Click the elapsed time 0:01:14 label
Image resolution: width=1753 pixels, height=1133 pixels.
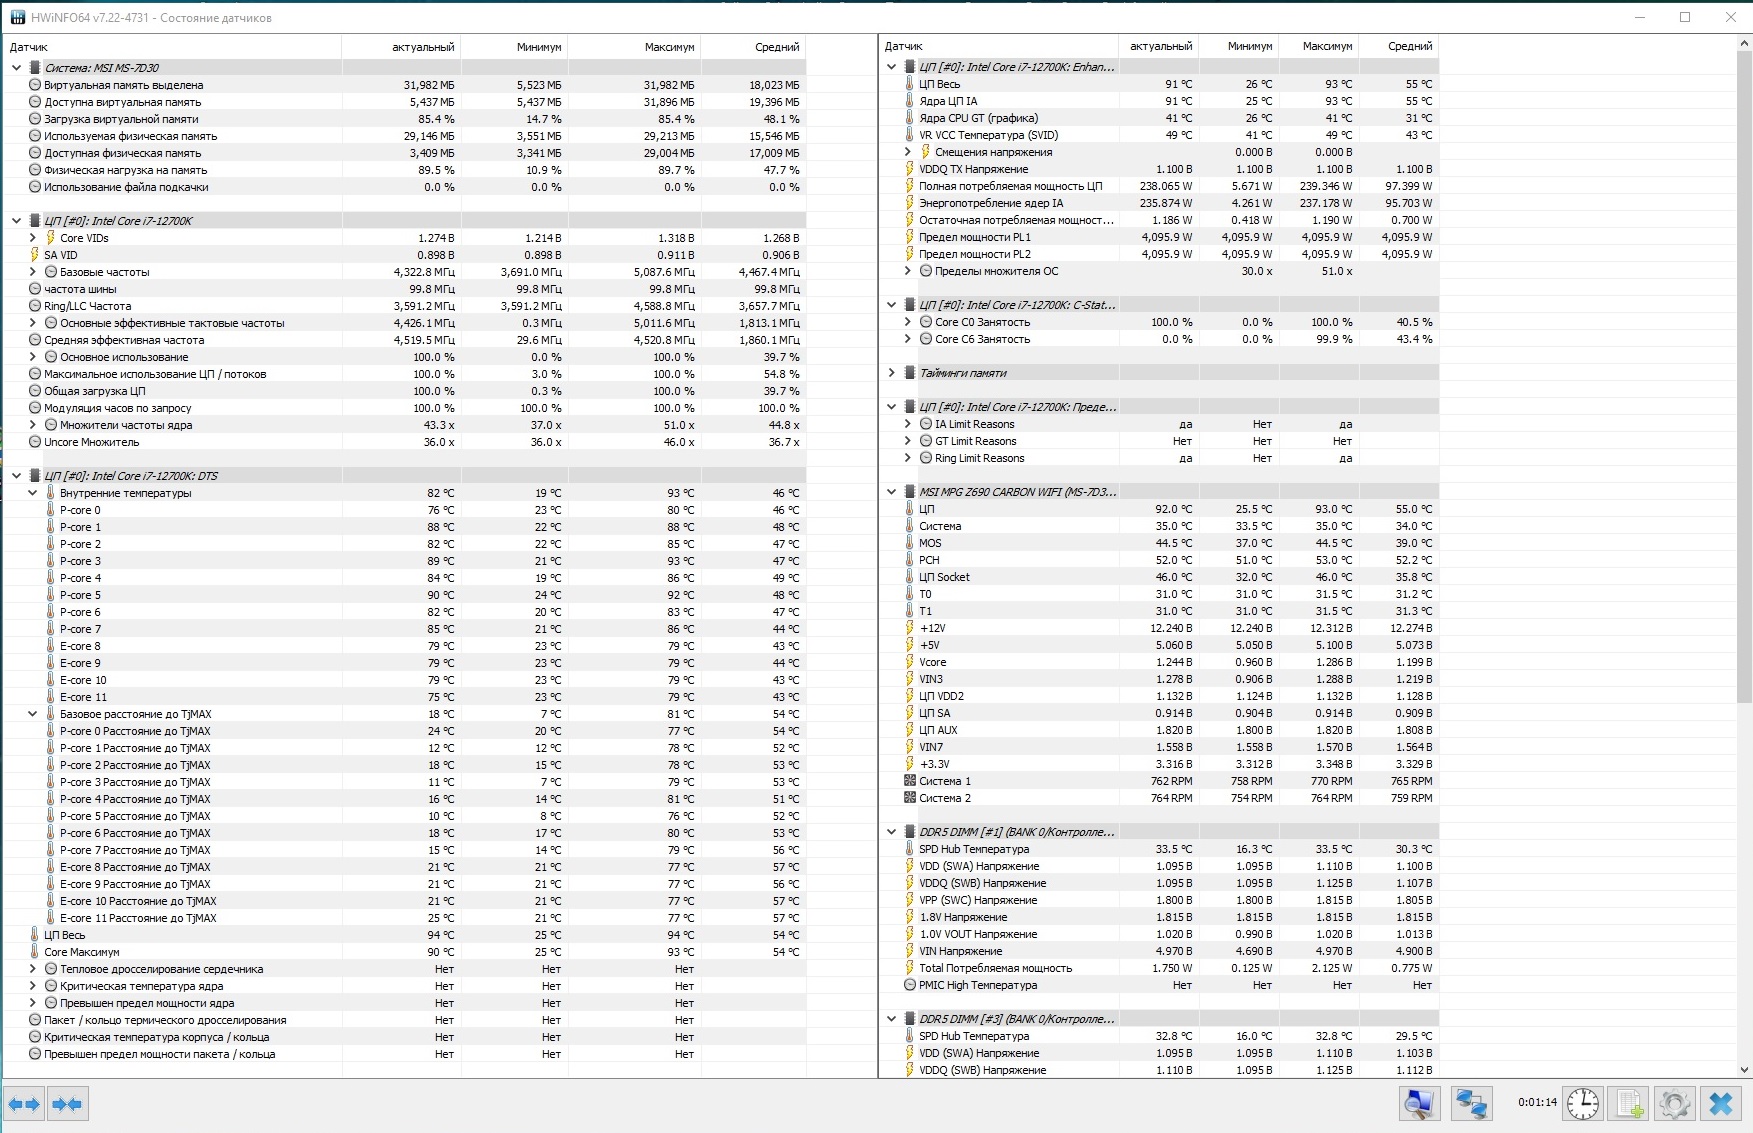point(1537,1103)
